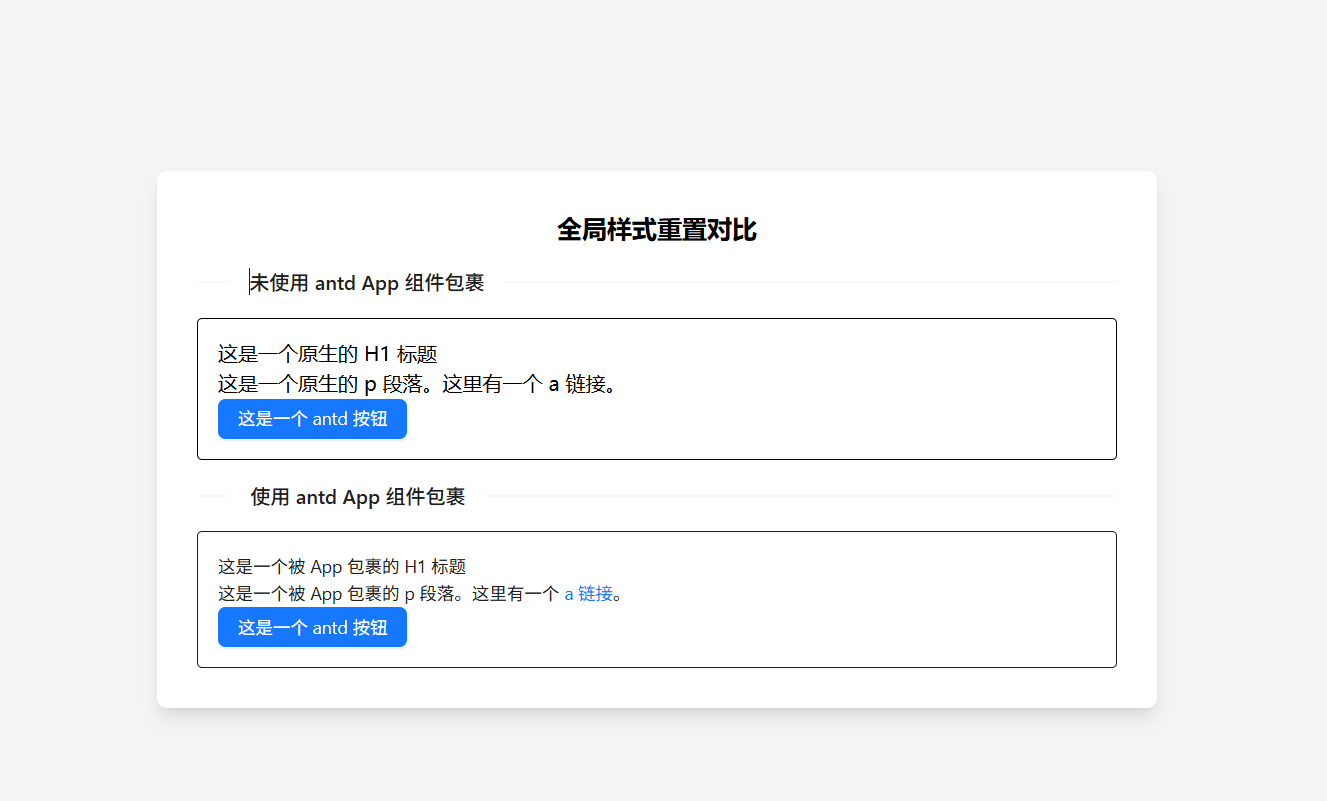Viewport: 1327px width, 801px height.
Task: Click empty space right of the second antd button
Action: click(700, 628)
